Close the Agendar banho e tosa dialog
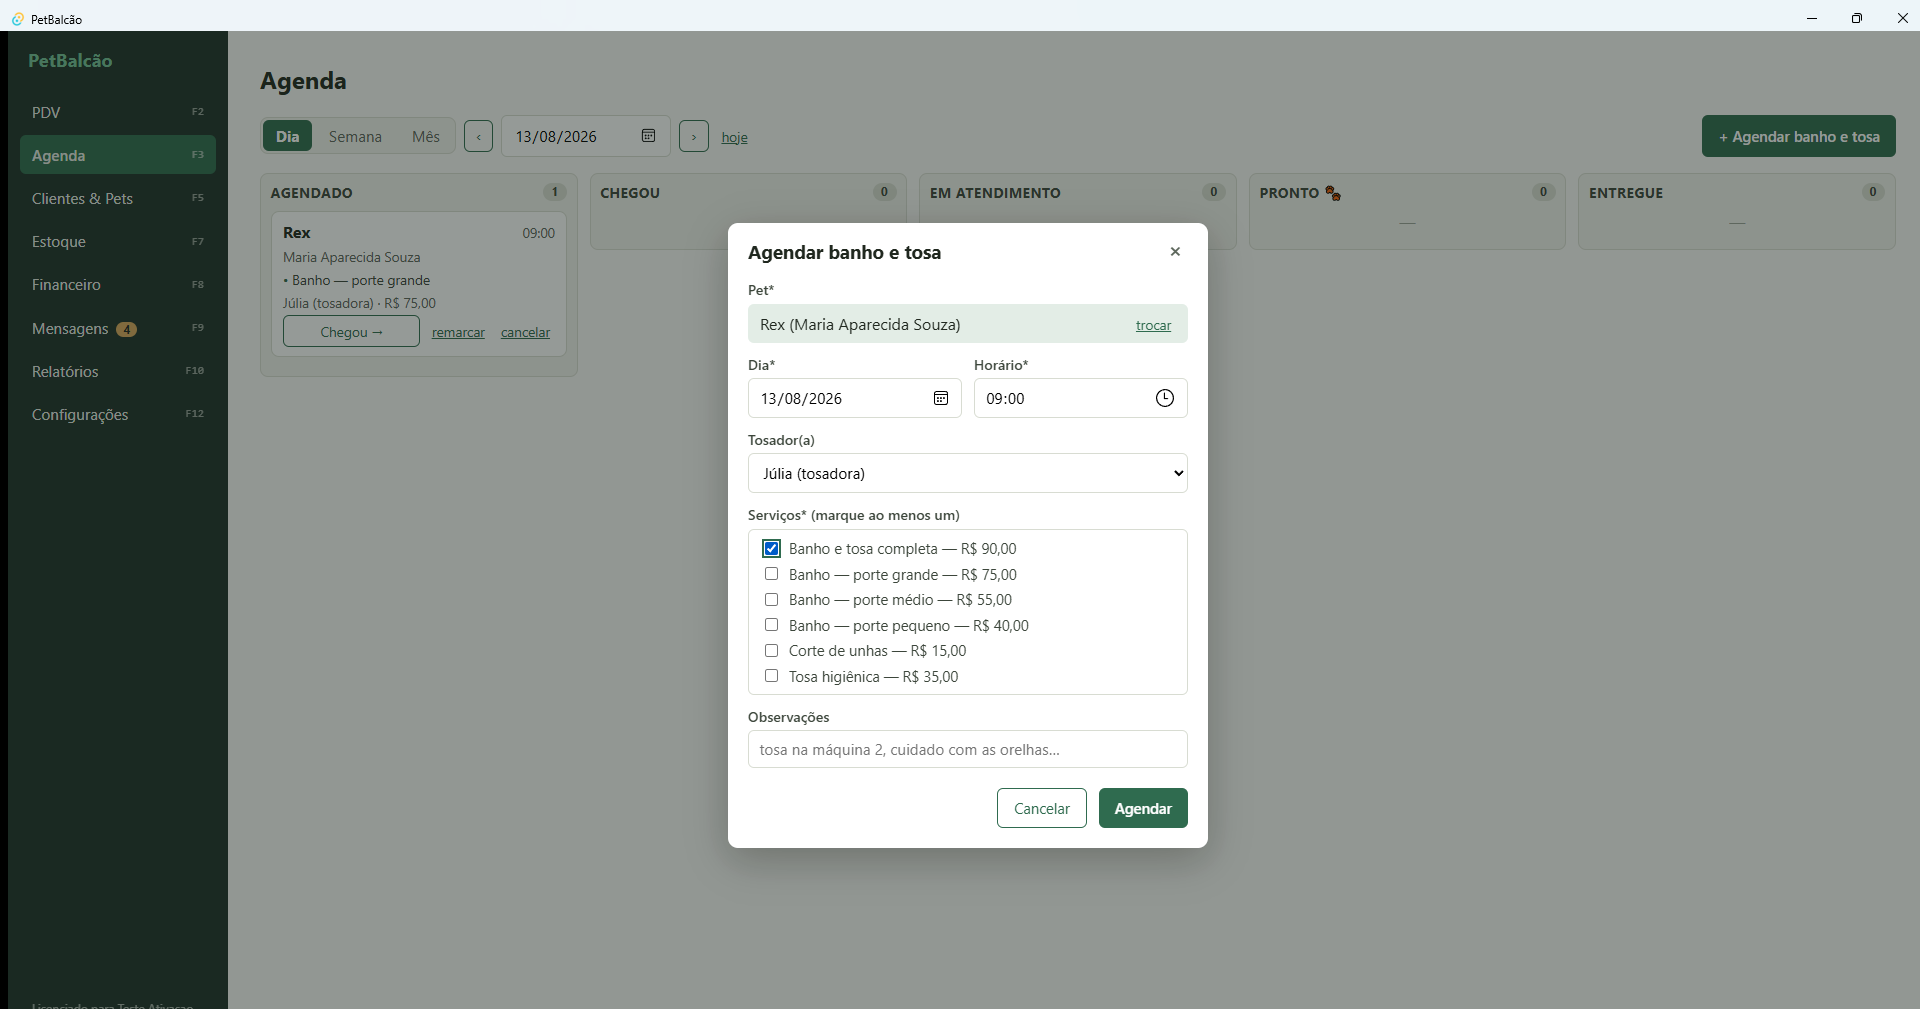 coord(1175,252)
